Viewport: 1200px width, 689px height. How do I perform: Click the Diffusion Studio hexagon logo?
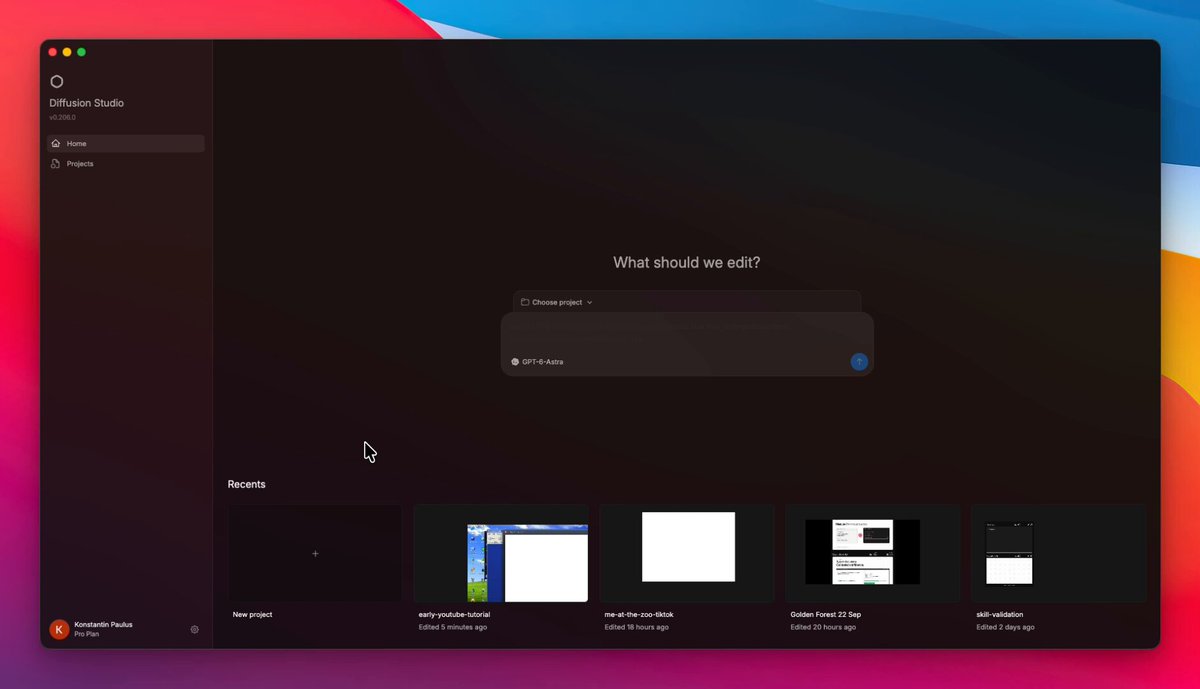point(57,82)
